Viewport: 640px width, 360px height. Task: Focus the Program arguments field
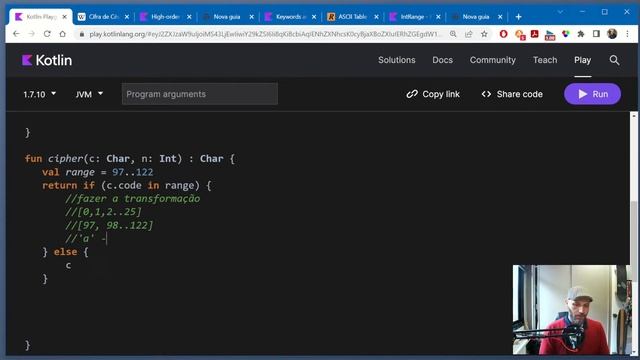click(200, 94)
